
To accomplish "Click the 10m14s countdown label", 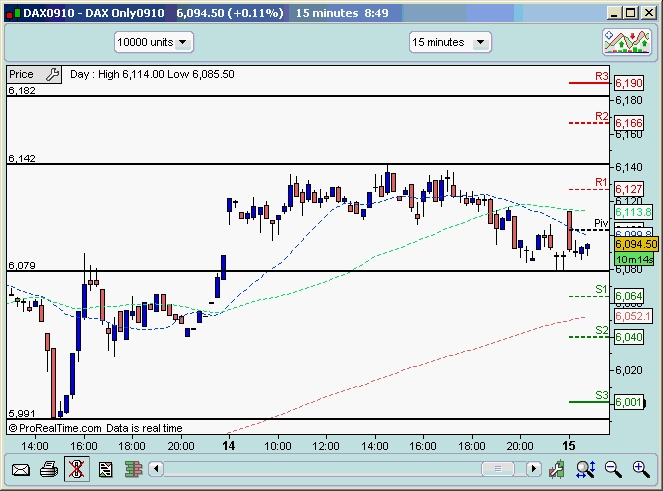I will [634, 259].
